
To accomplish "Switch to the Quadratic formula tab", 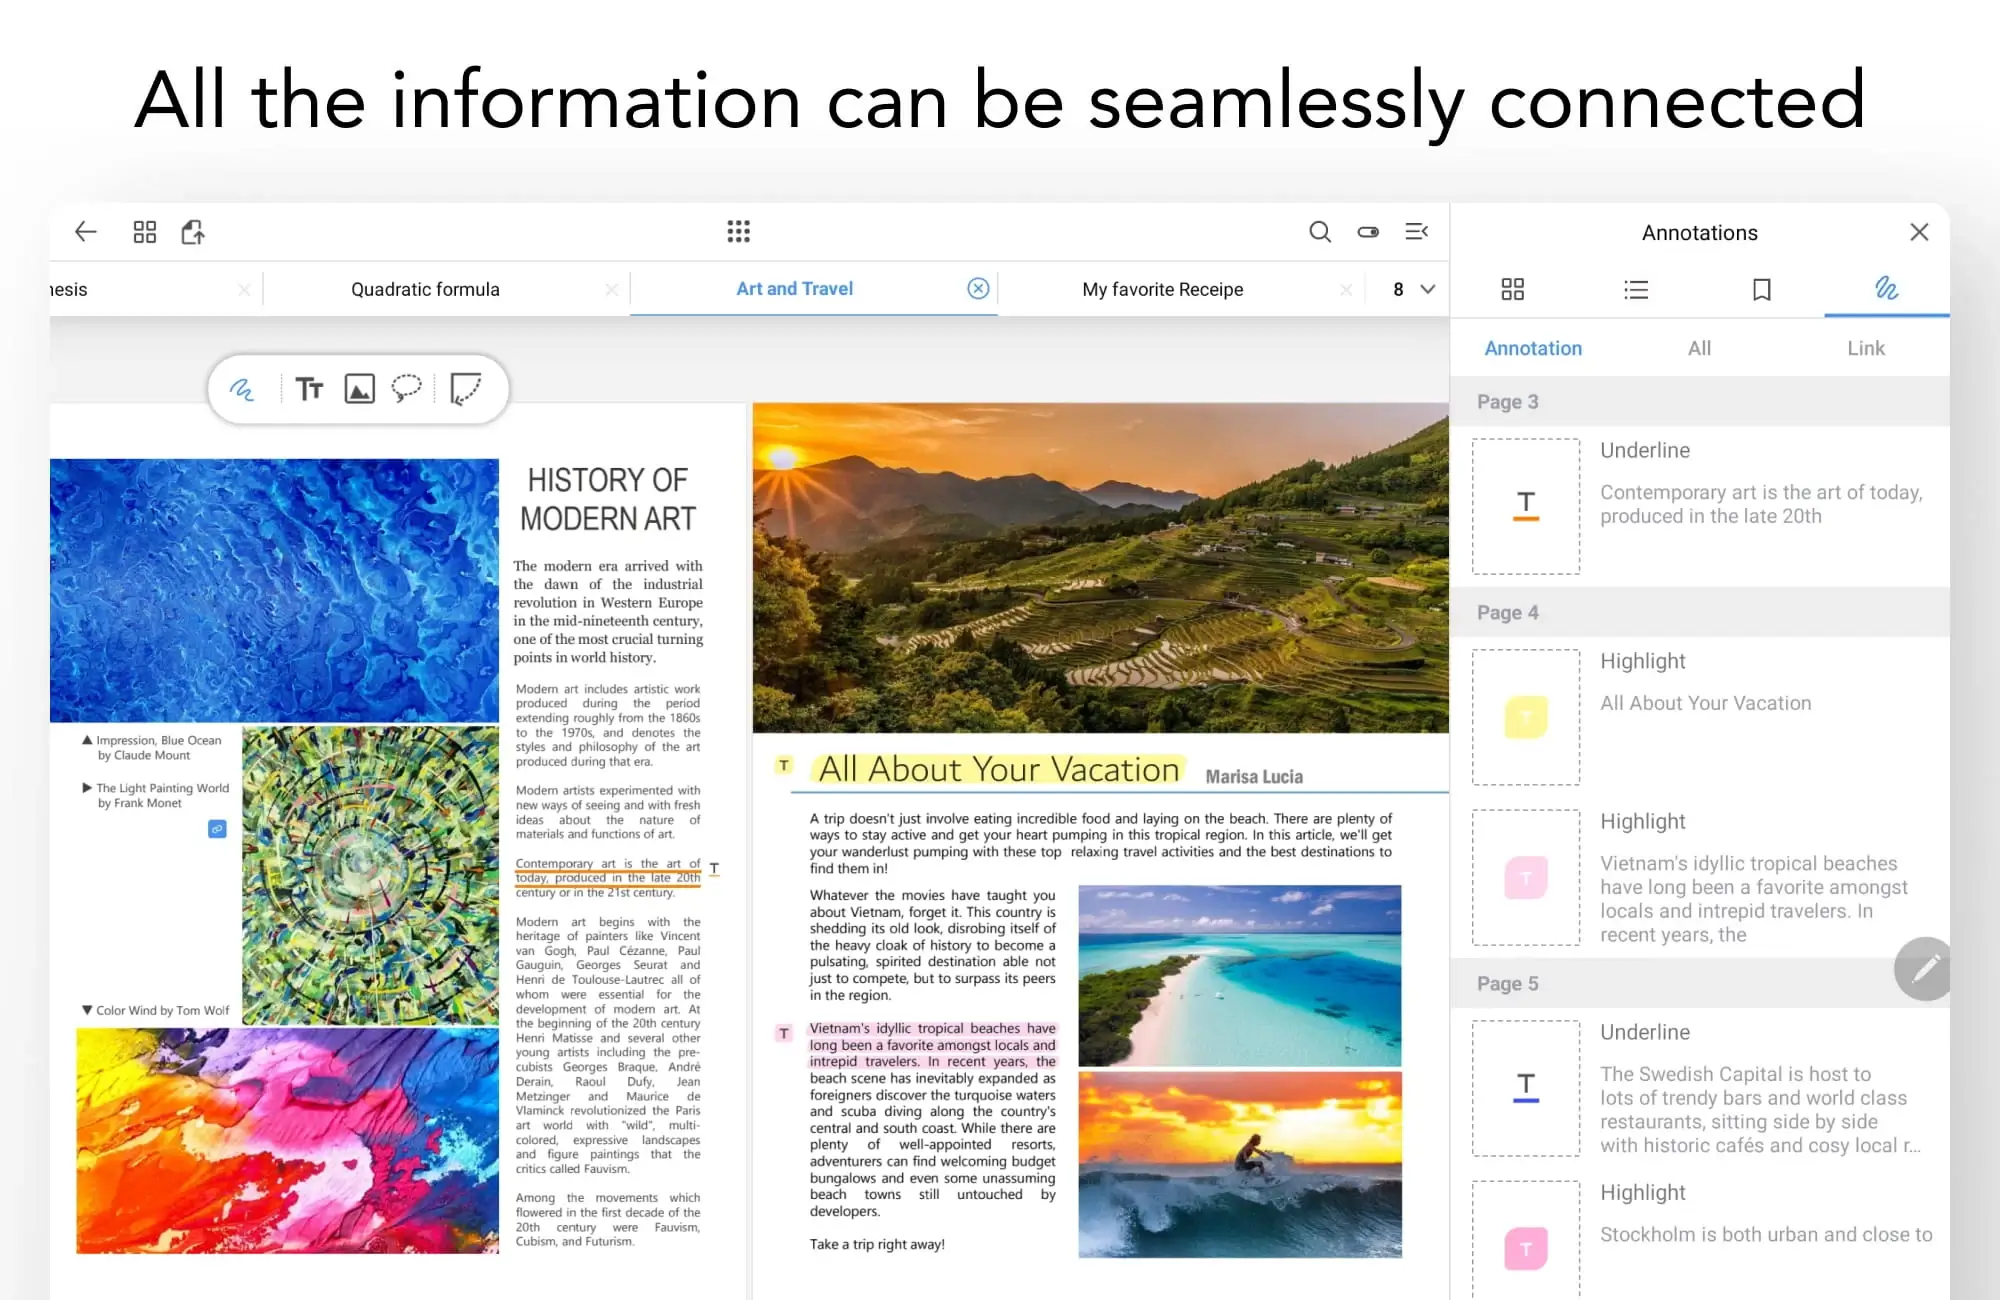I will [425, 289].
